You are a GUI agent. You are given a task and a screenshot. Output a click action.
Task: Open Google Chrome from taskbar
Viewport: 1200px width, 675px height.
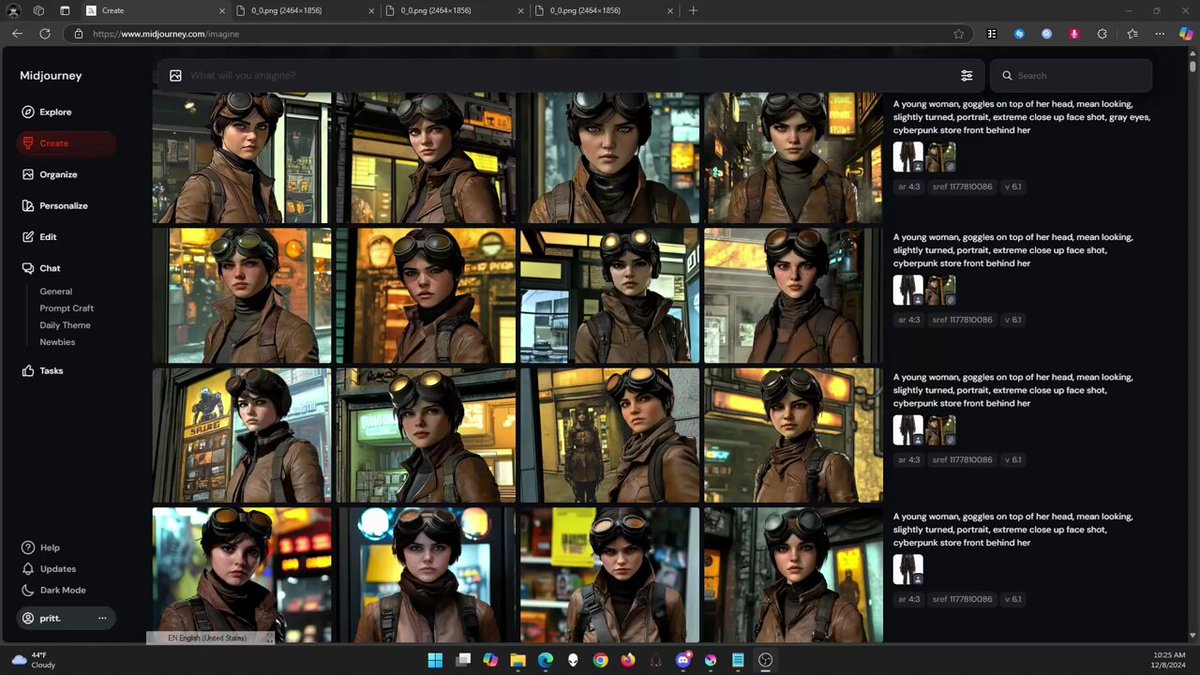click(x=600, y=660)
